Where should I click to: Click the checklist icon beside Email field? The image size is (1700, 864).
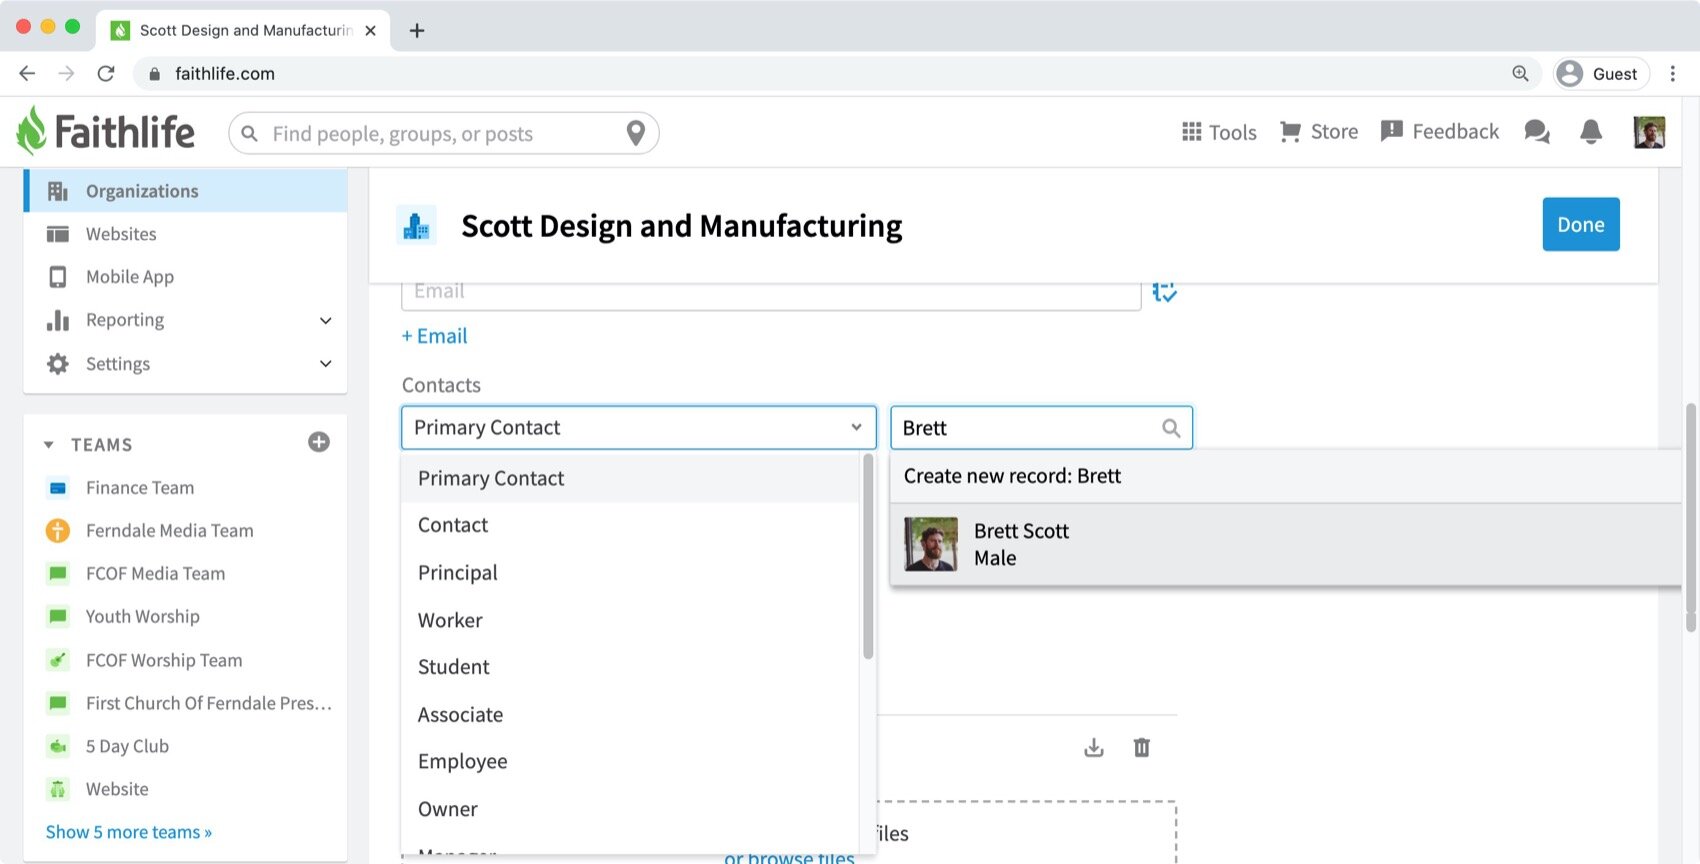[x=1164, y=291]
